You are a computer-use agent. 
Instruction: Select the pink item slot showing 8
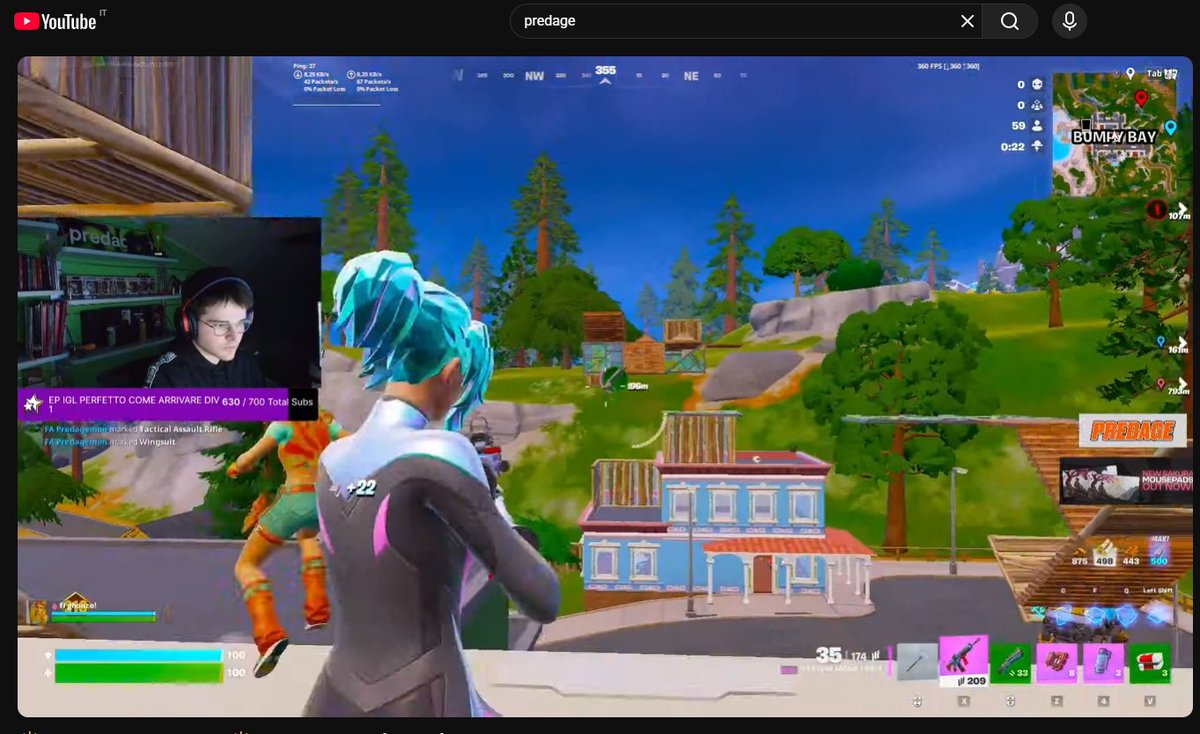(1057, 664)
